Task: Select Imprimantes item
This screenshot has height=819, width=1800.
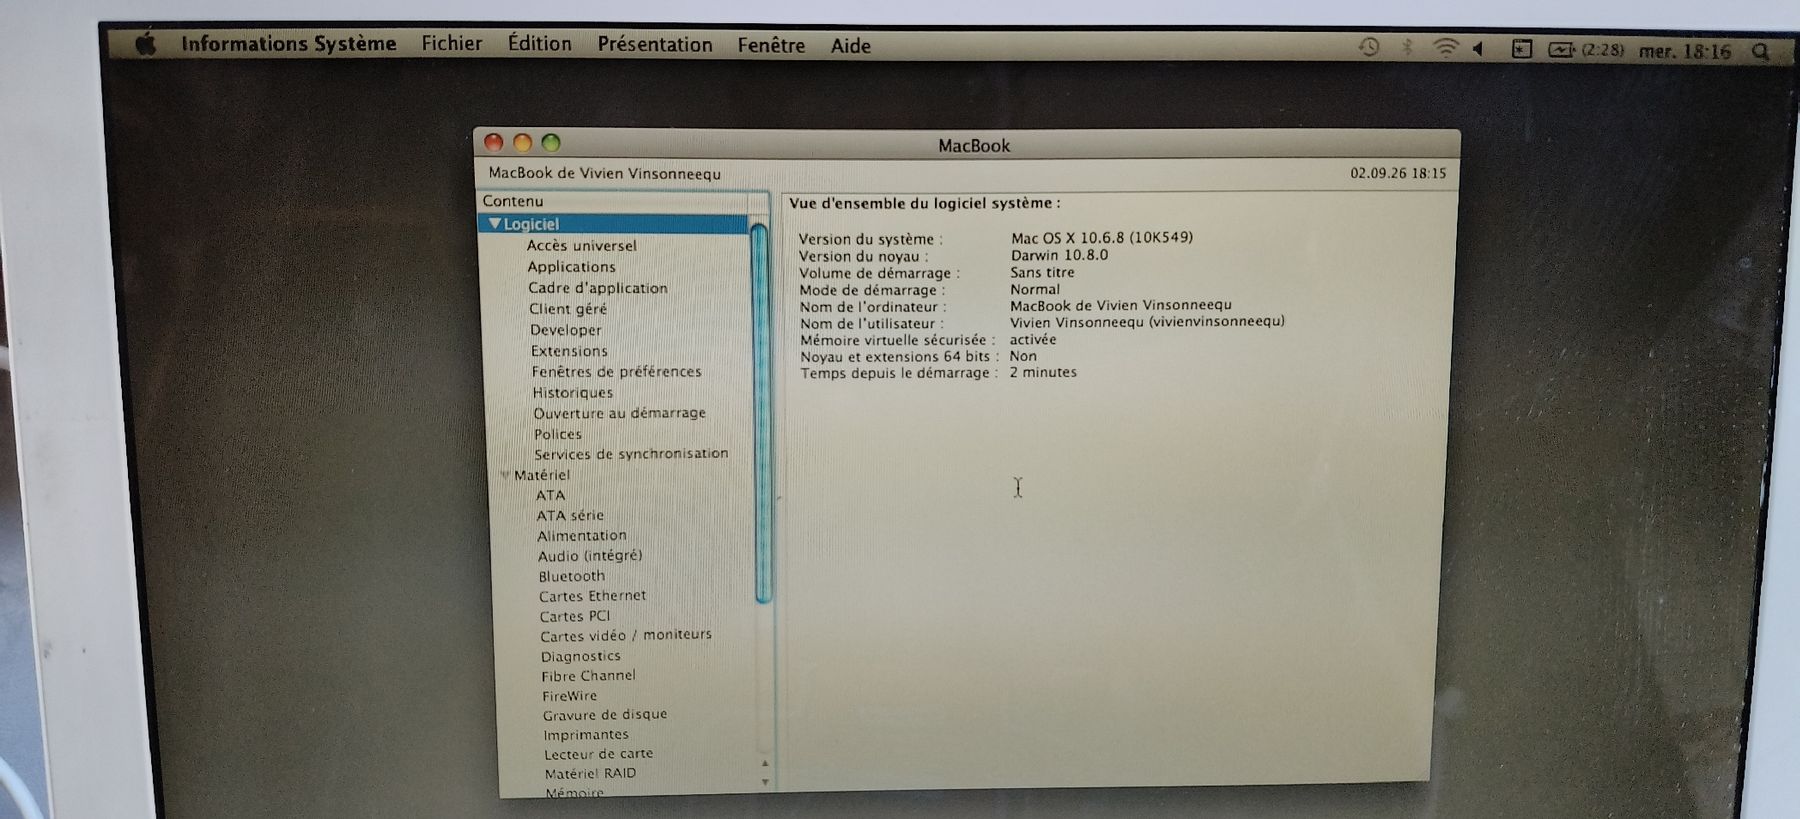Action: point(586,735)
